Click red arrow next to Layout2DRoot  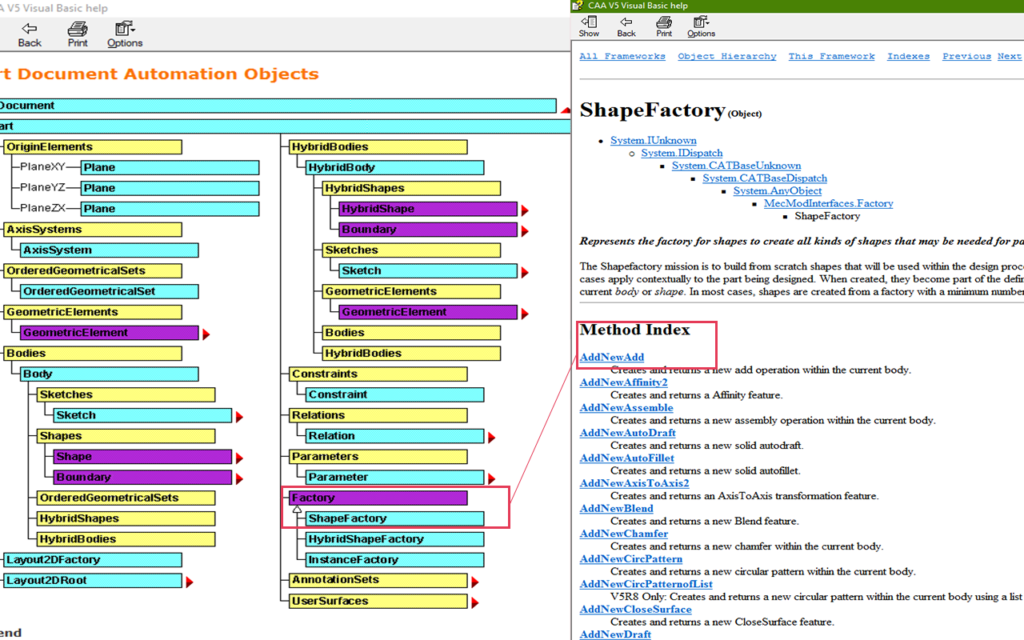coord(189,582)
